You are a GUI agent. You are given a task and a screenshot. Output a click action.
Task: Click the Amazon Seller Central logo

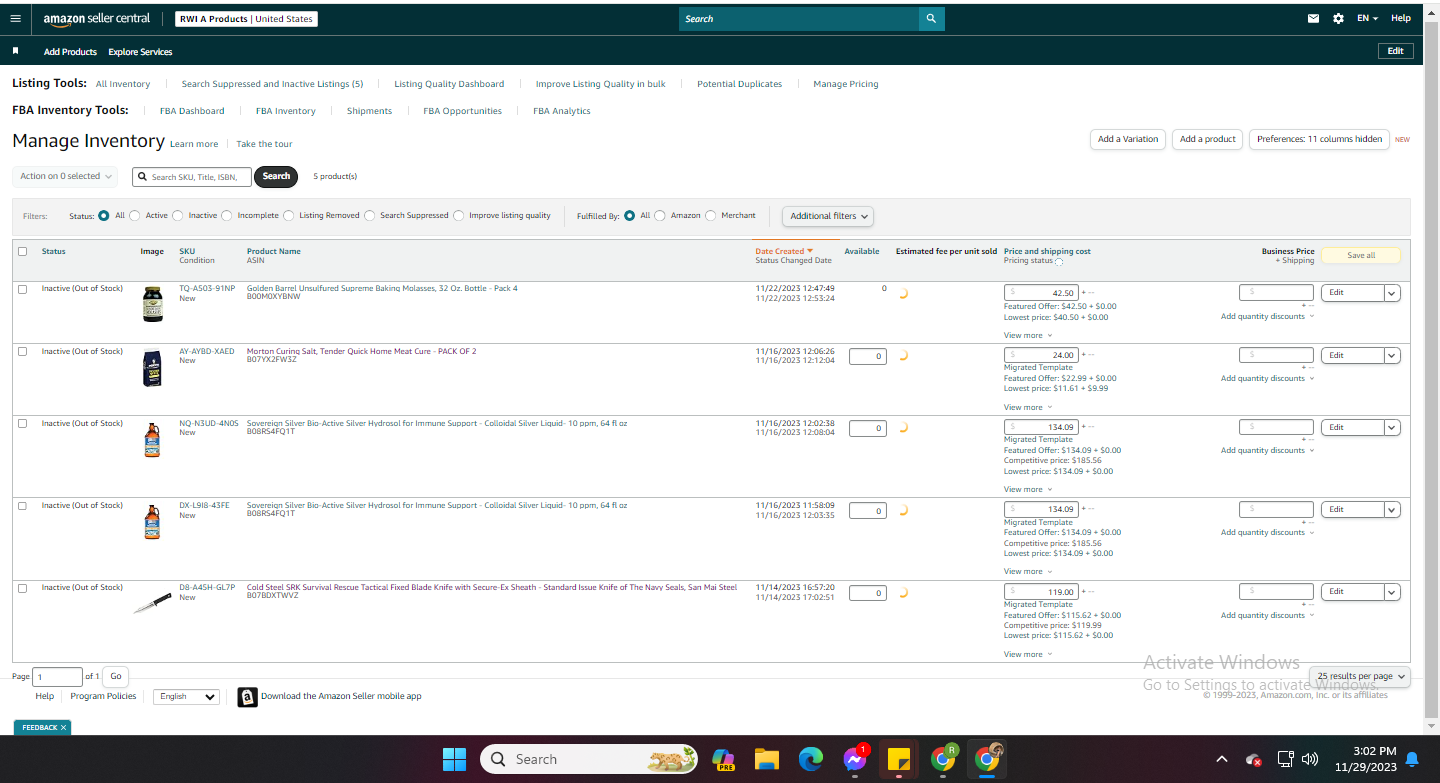[x=97, y=19]
